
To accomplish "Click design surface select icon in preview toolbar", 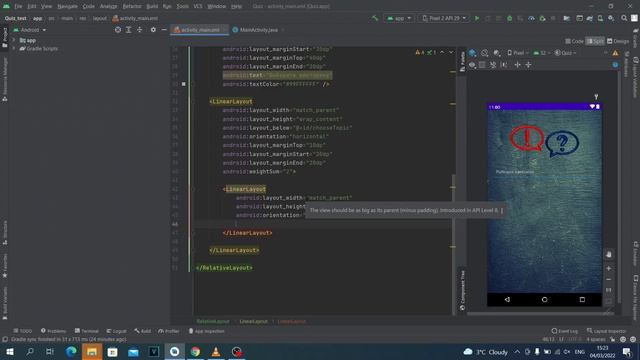I will click(x=473, y=53).
